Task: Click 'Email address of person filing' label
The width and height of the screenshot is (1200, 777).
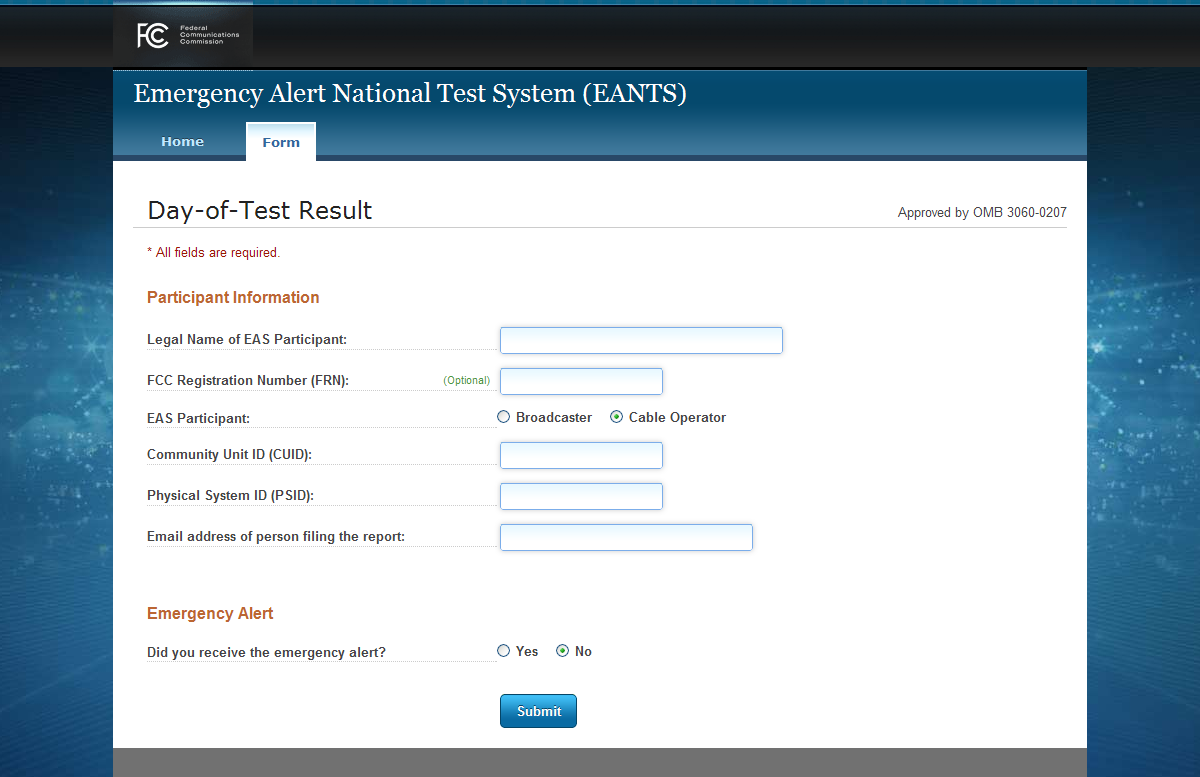Action: [x=276, y=537]
